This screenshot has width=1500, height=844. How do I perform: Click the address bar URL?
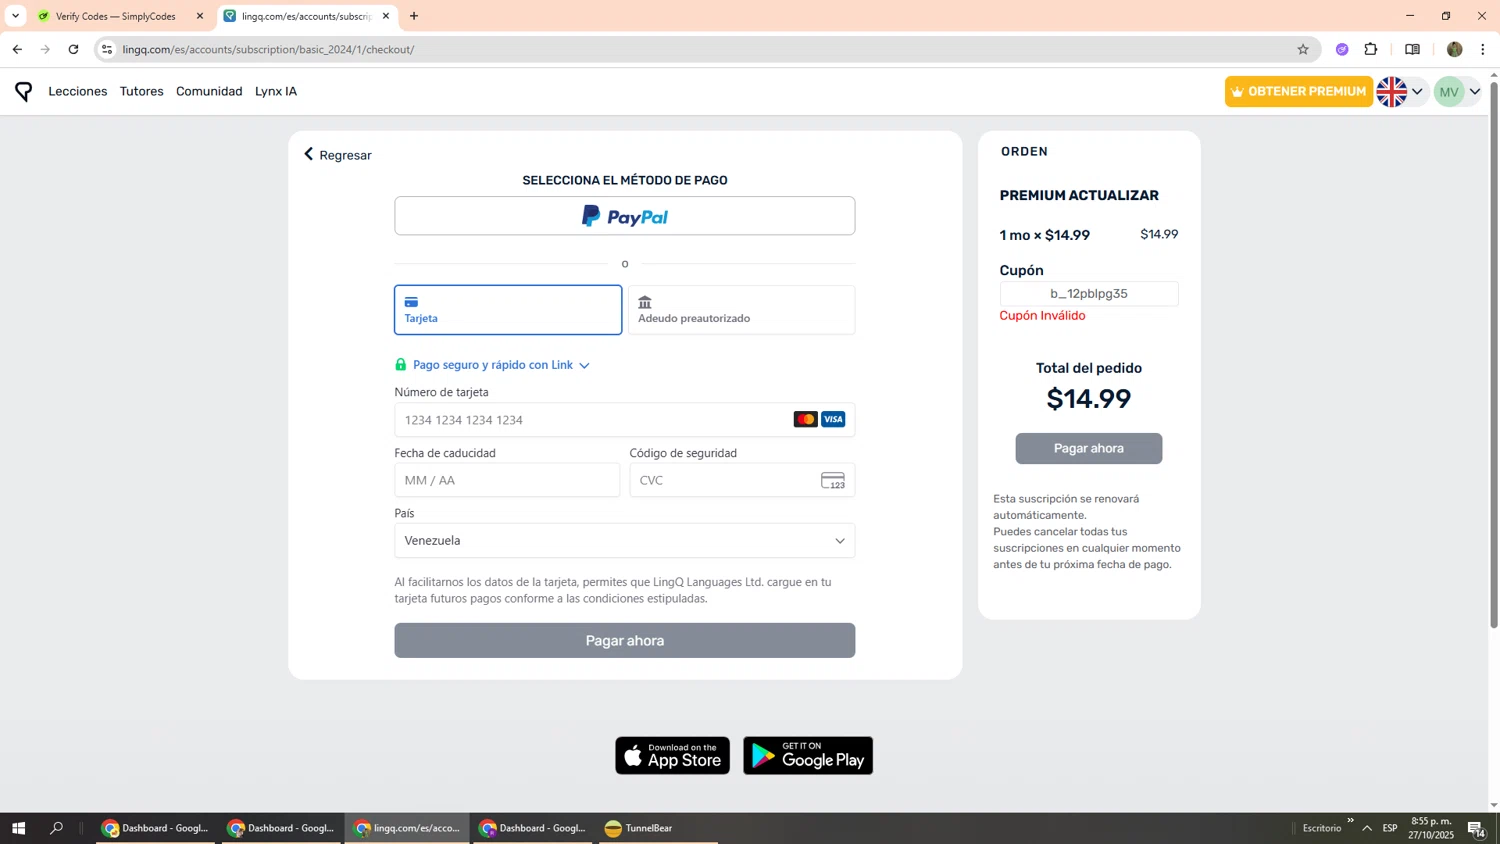click(x=268, y=49)
